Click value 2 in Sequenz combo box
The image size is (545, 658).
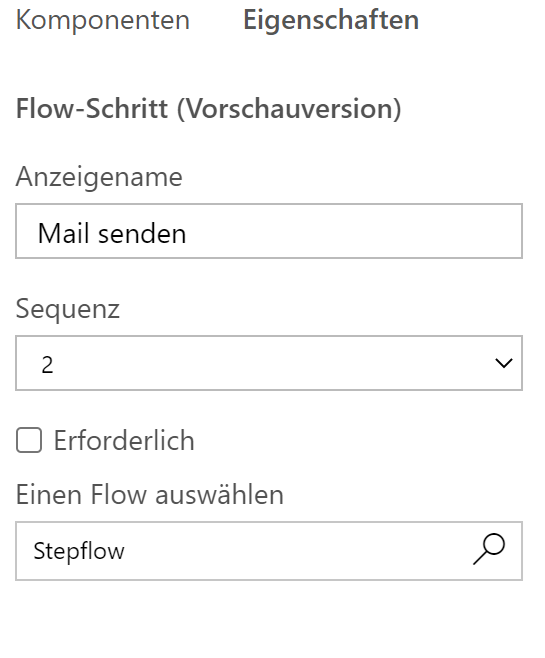click(47, 365)
